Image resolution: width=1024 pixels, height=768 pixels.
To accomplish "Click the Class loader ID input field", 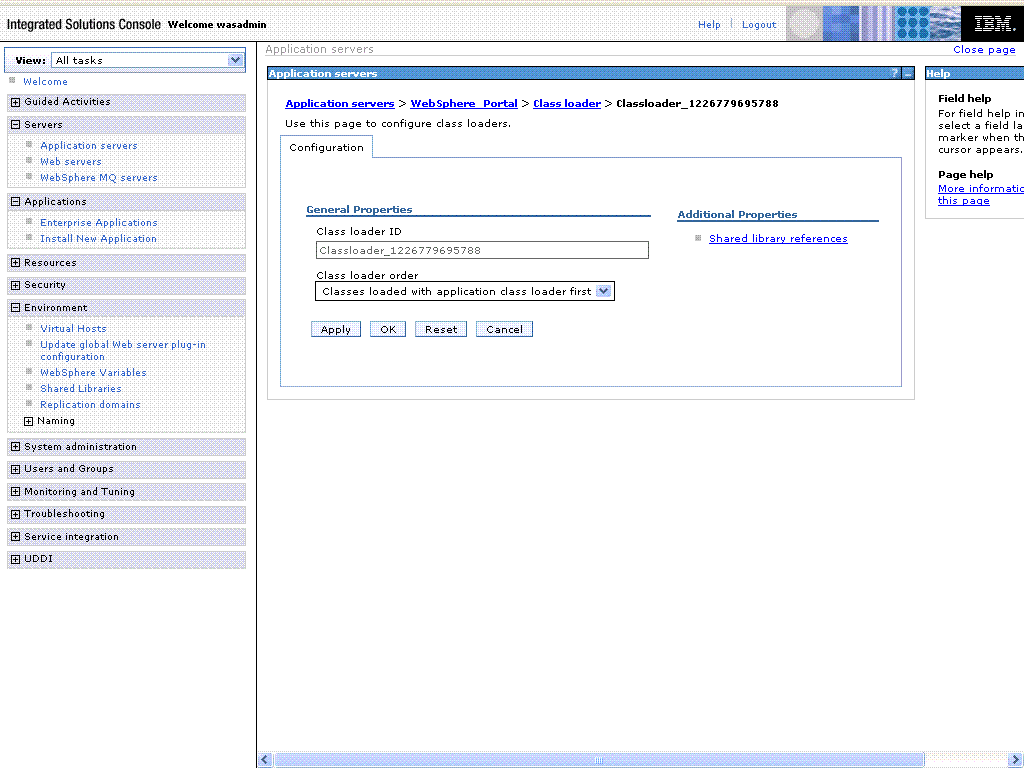I will coord(482,250).
